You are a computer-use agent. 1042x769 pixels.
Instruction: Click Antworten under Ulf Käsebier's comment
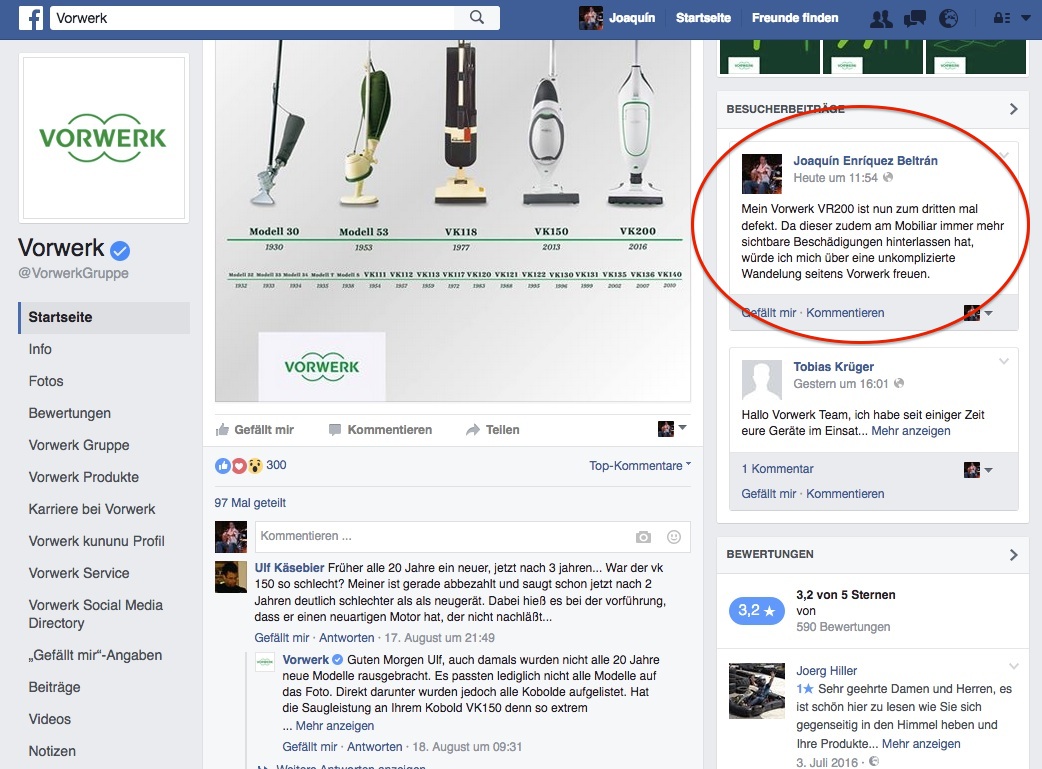pos(346,638)
